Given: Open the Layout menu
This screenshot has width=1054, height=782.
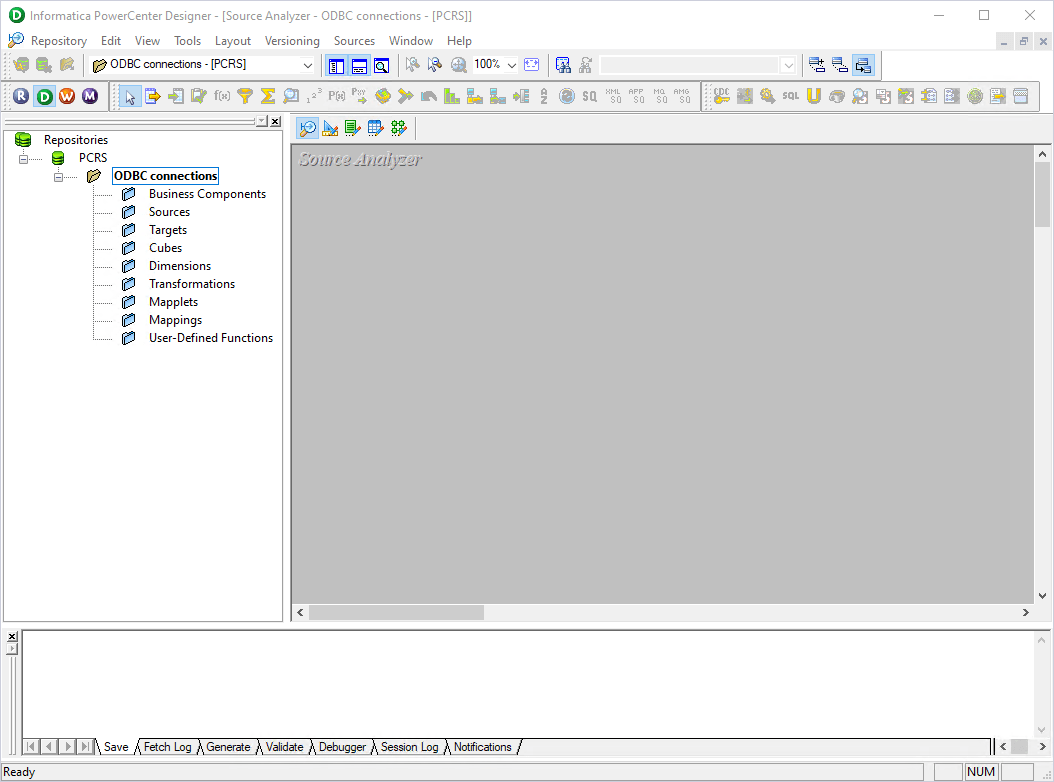Looking at the screenshot, I should tap(233, 41).
